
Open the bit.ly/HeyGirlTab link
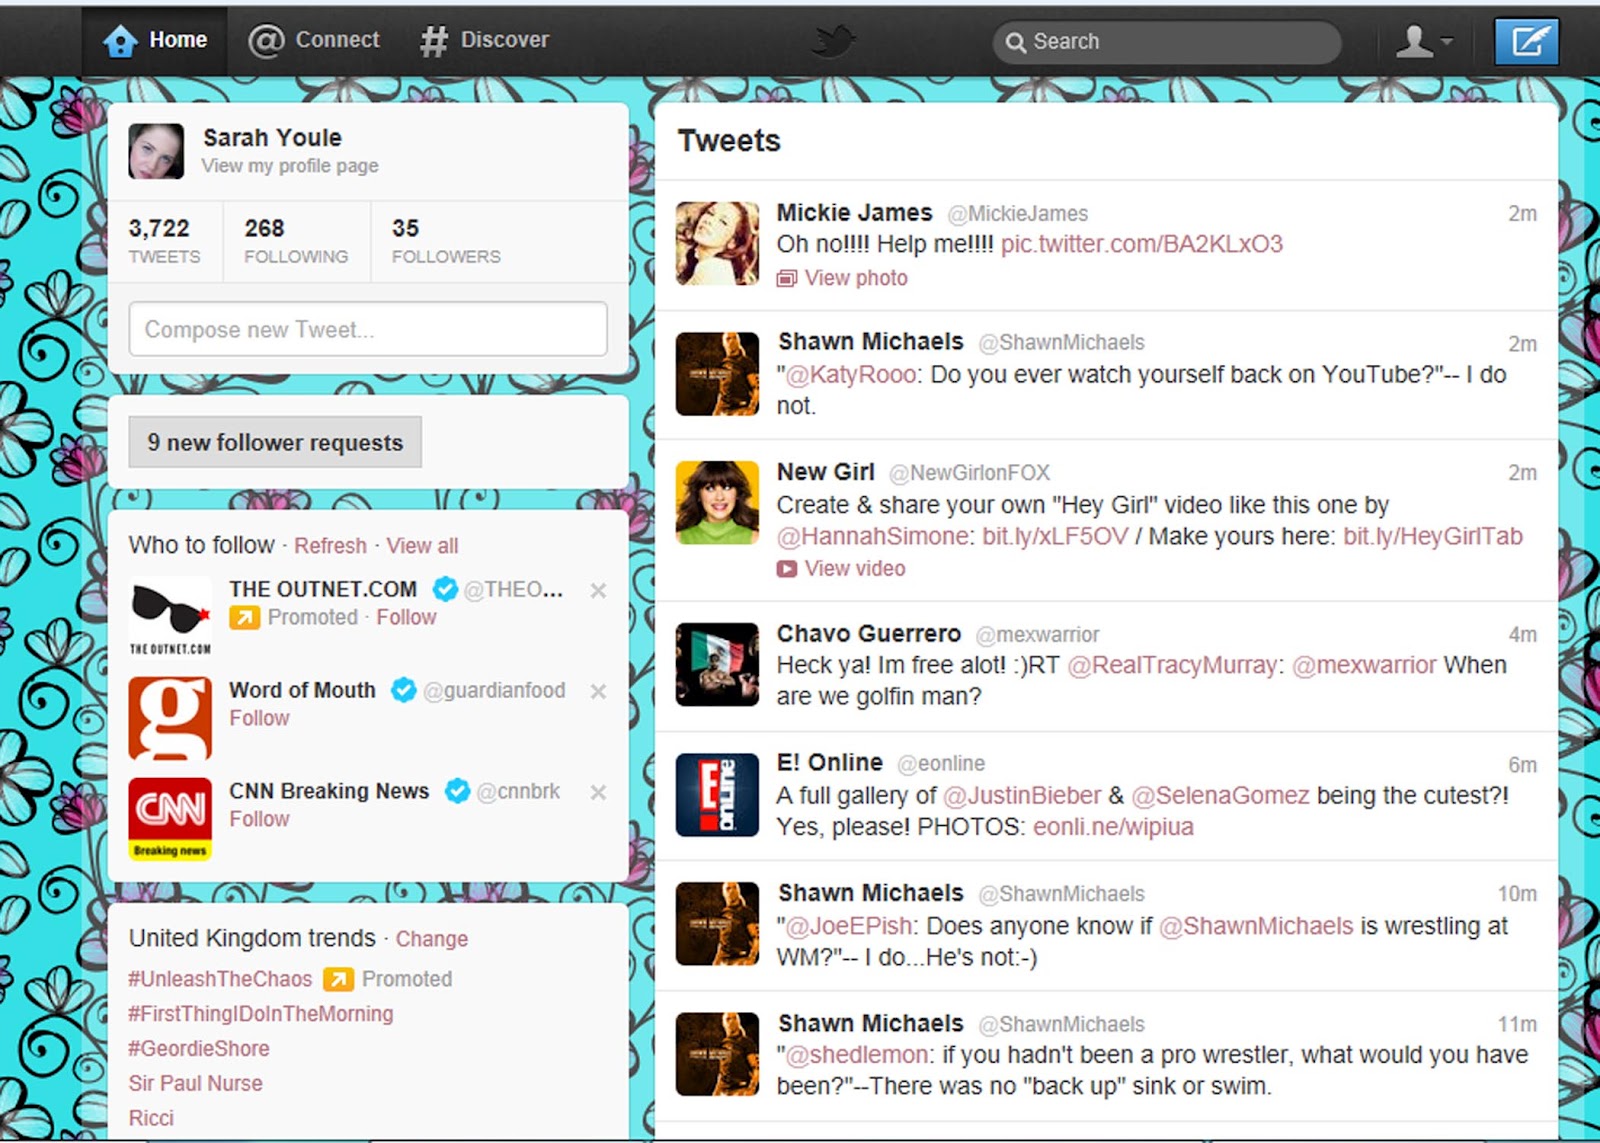[x=1433, y=537]
